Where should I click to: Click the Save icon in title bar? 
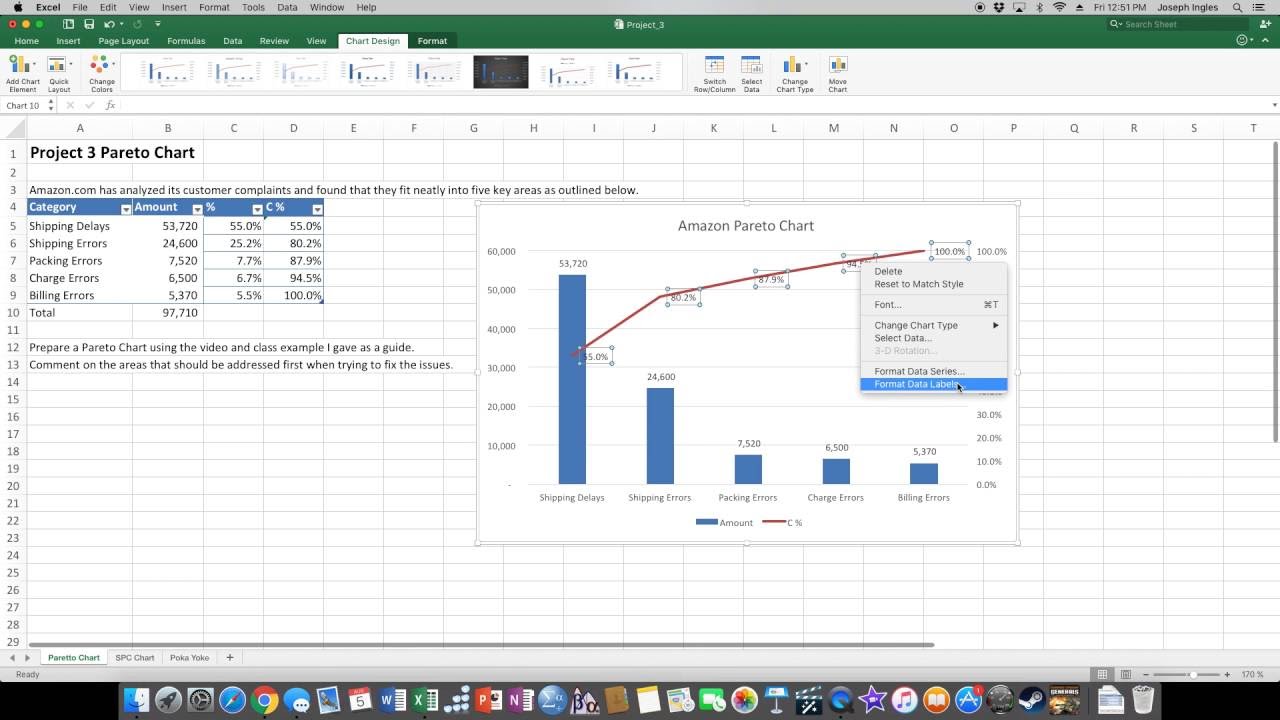(89, 24)
